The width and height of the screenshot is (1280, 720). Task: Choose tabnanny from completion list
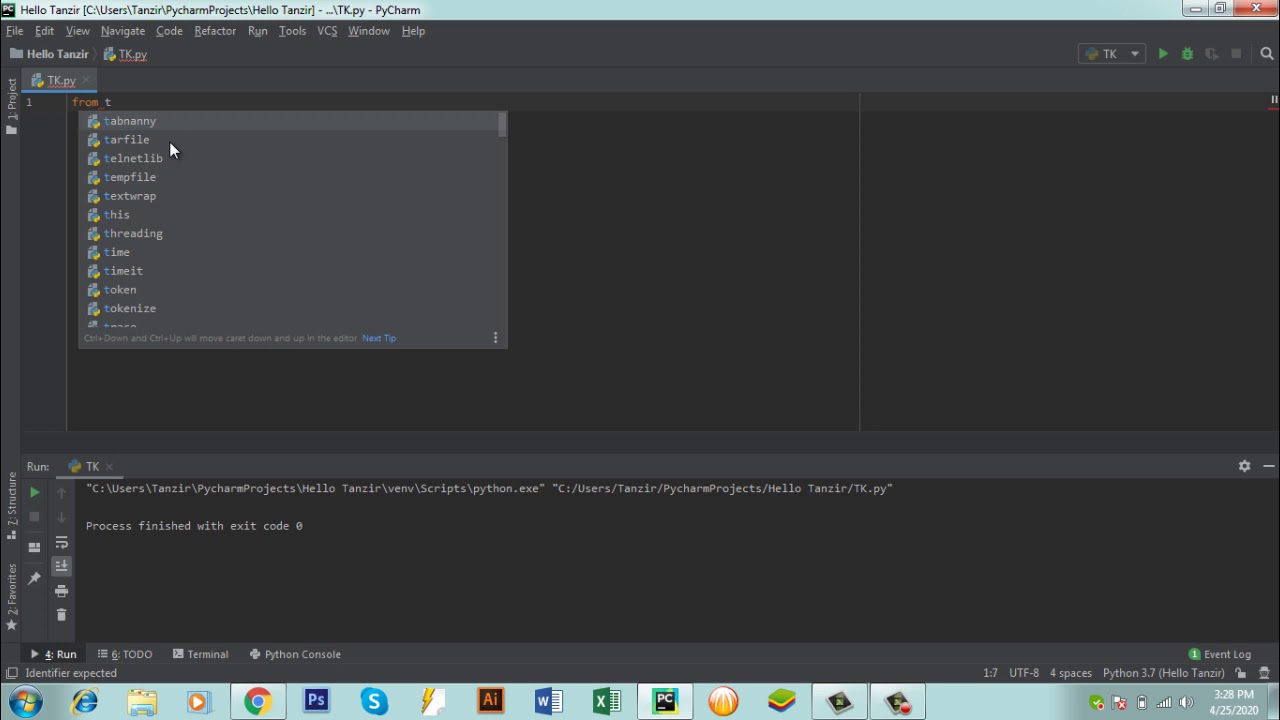click(292, 121)
